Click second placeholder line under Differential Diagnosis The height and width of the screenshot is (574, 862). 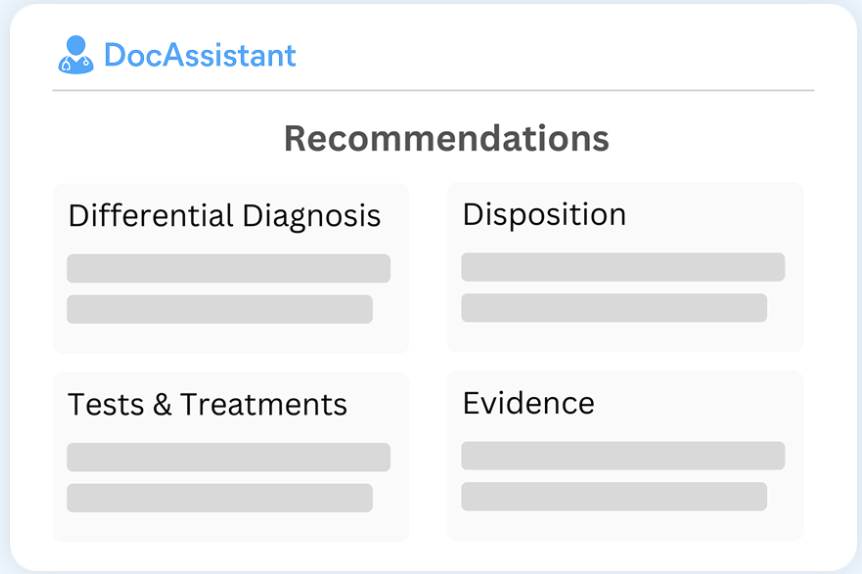click(220, 309)
